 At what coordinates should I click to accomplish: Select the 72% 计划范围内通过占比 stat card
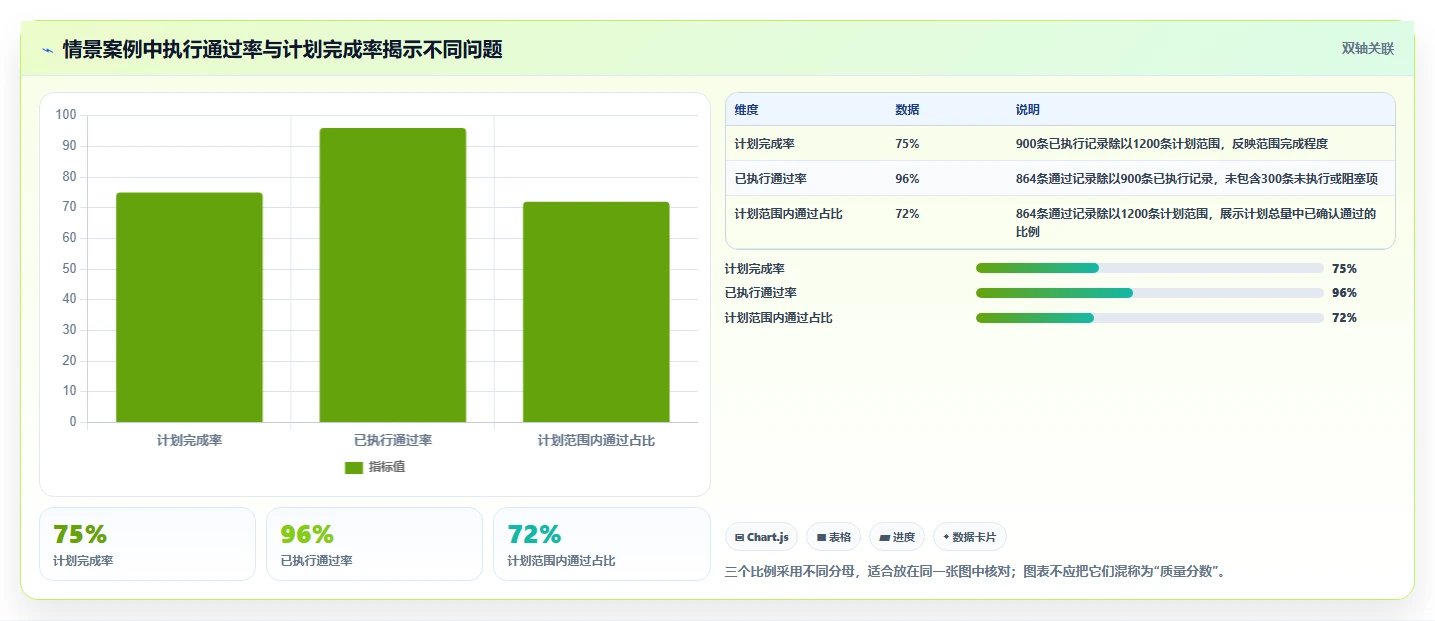click(x=601, y=544)
